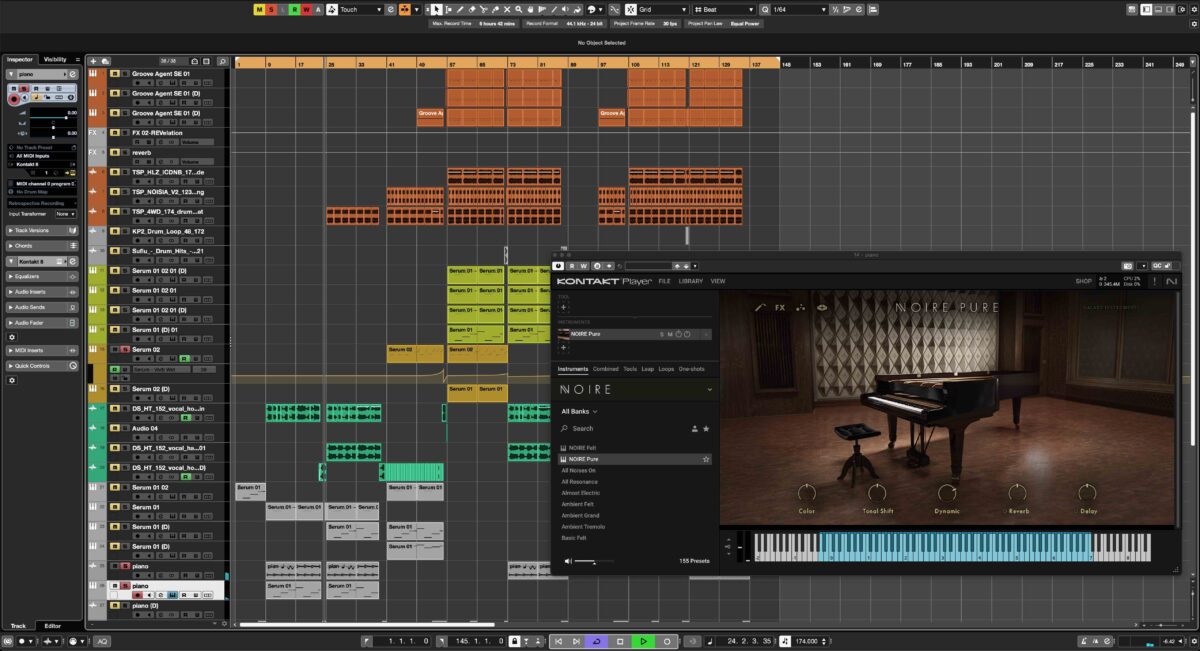
Task: Click the particles icon in NOIRE header
Action: click(x=801, y=307)
